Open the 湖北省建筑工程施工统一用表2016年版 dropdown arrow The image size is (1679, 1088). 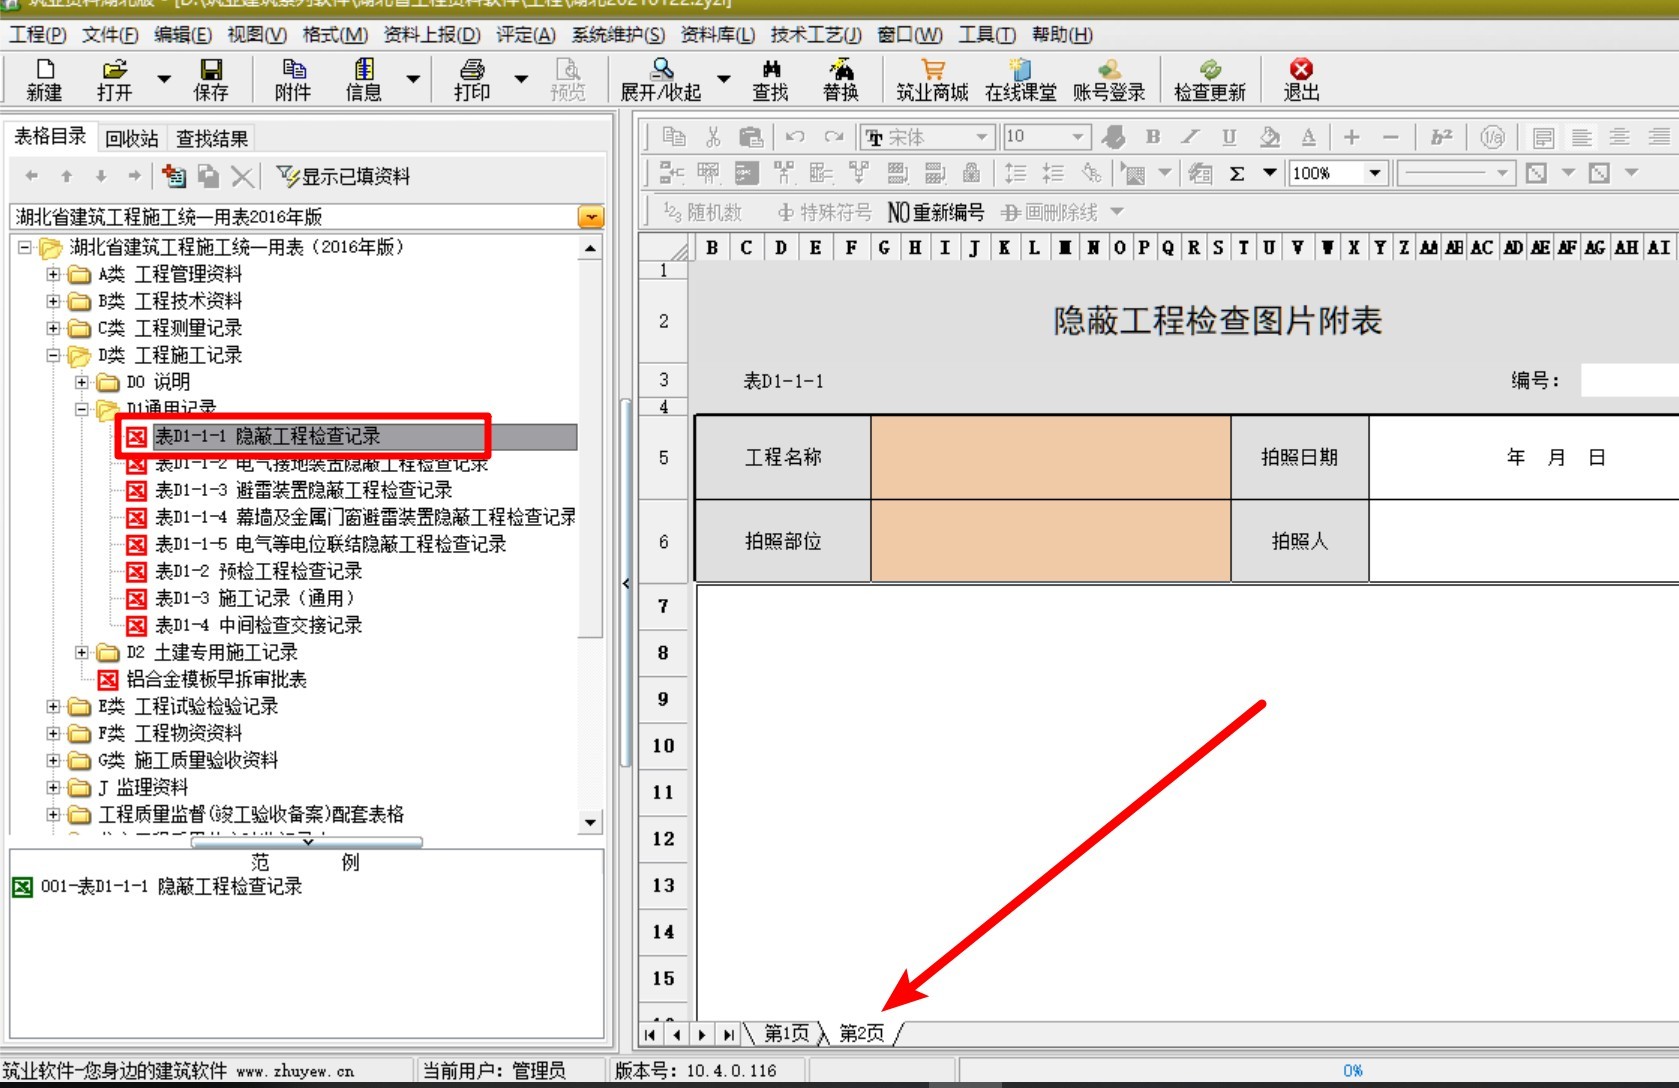pos(591,217)
